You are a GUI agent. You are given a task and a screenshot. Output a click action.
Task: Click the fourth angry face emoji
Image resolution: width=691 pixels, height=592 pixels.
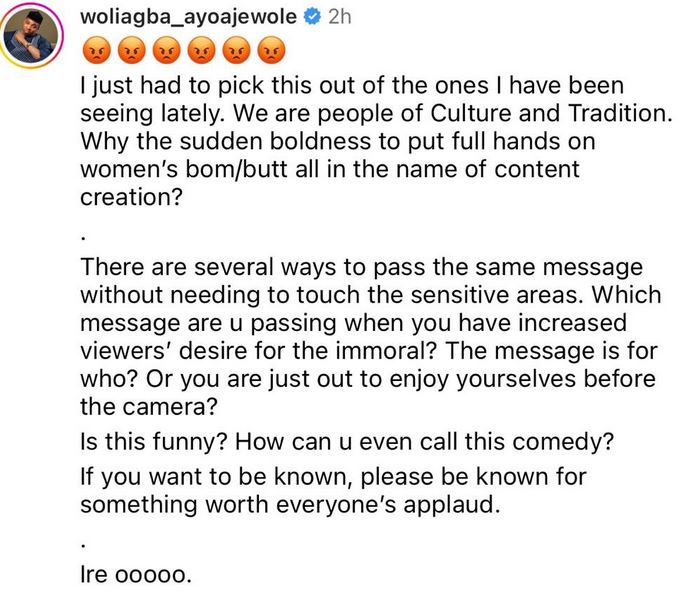coord(200,47)
